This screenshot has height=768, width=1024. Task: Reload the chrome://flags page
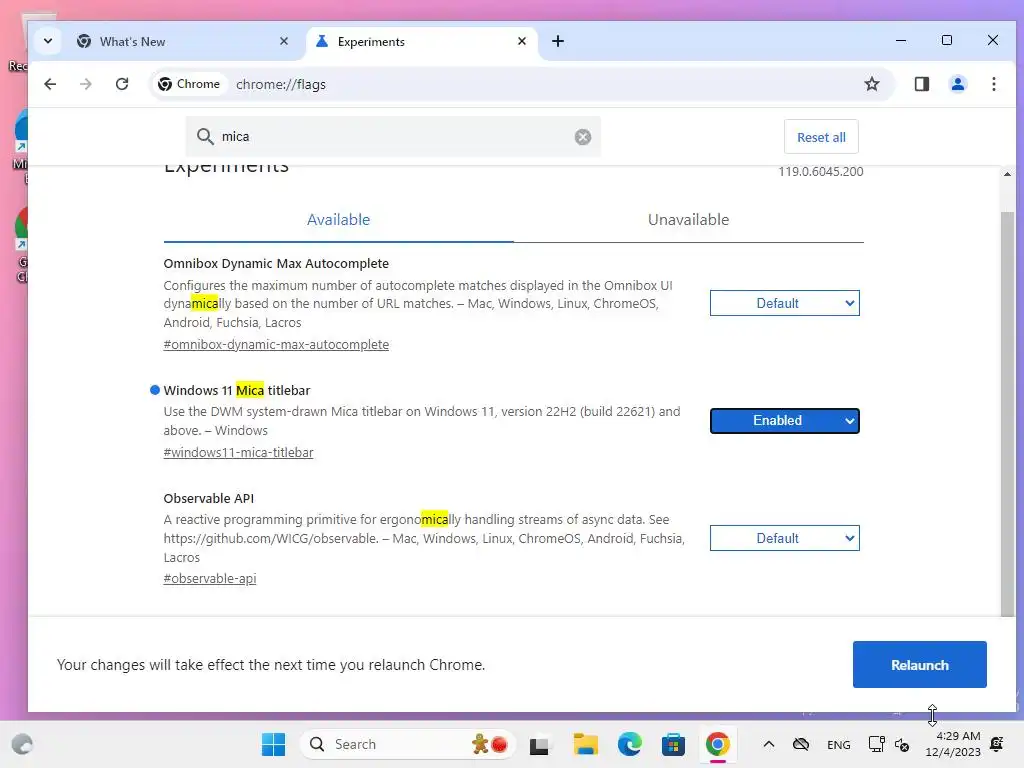(122, 84)
